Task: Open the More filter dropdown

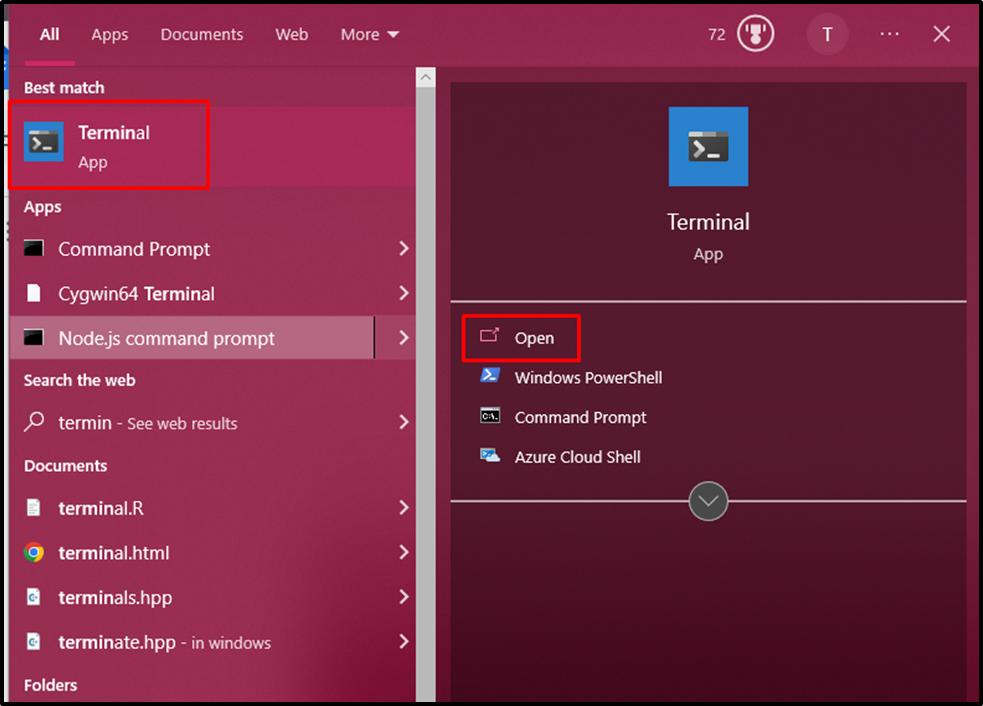Action: [x=369, y=34]
